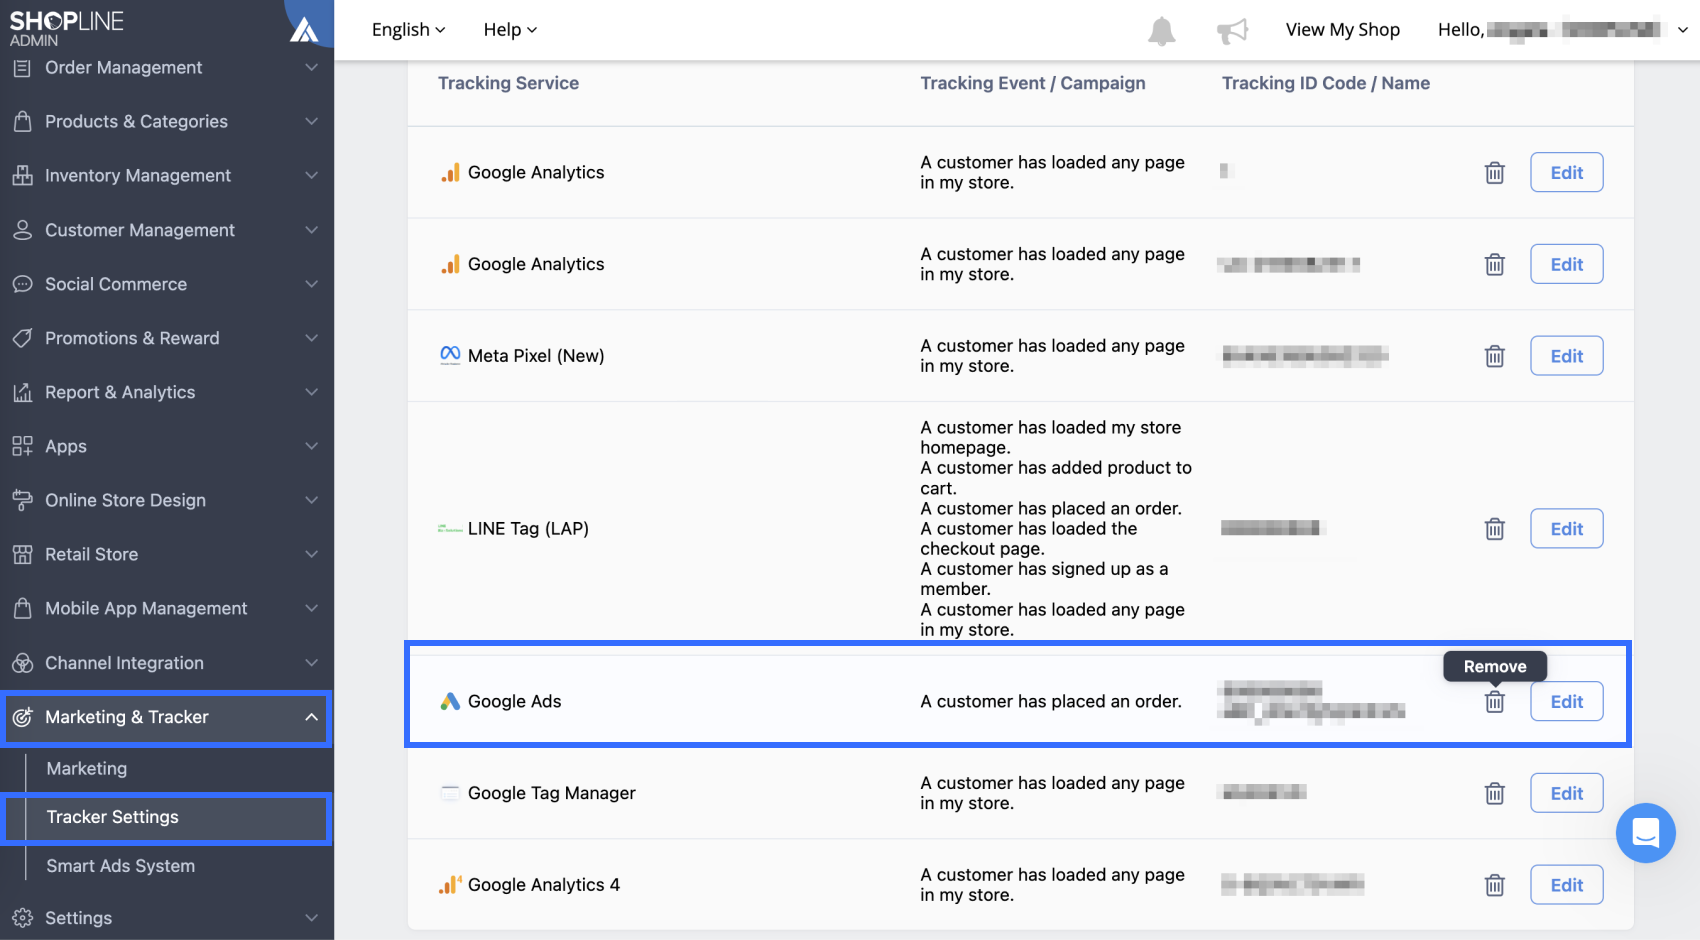Select Marketing in the sidebar submenu

click(87, 768)
